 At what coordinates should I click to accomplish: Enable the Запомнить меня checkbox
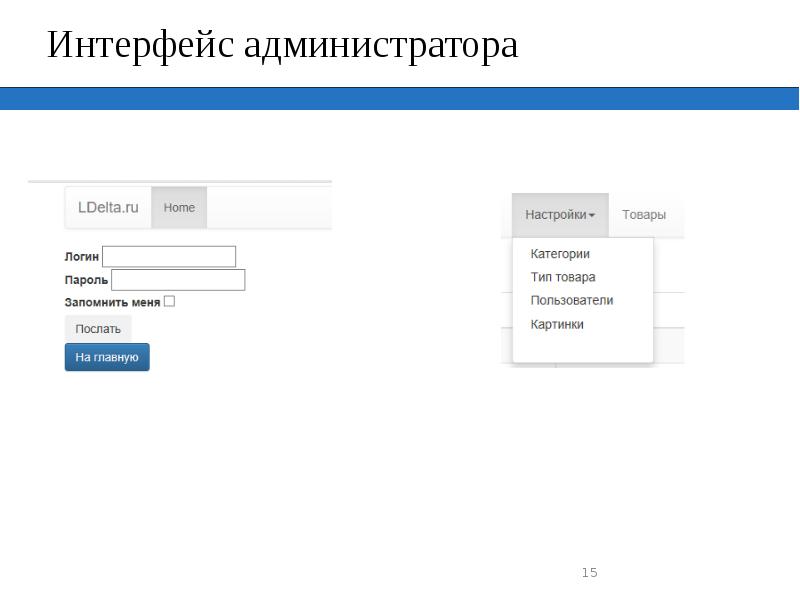tap(169, 301)
